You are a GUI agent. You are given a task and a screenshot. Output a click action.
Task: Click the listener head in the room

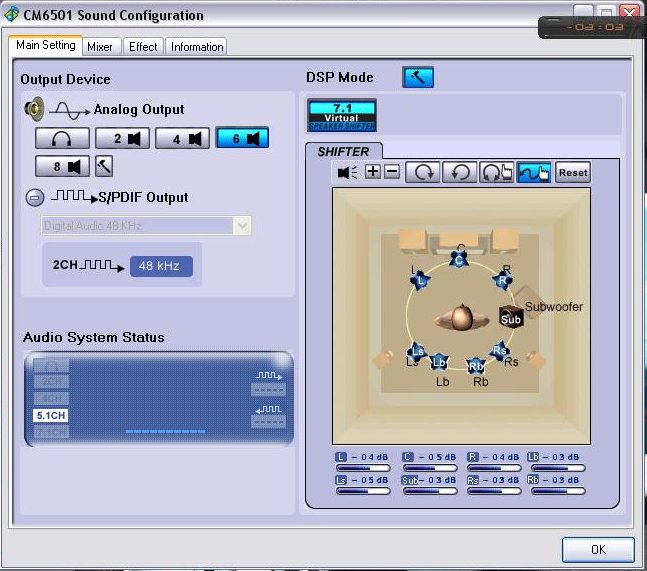point(461,318)
